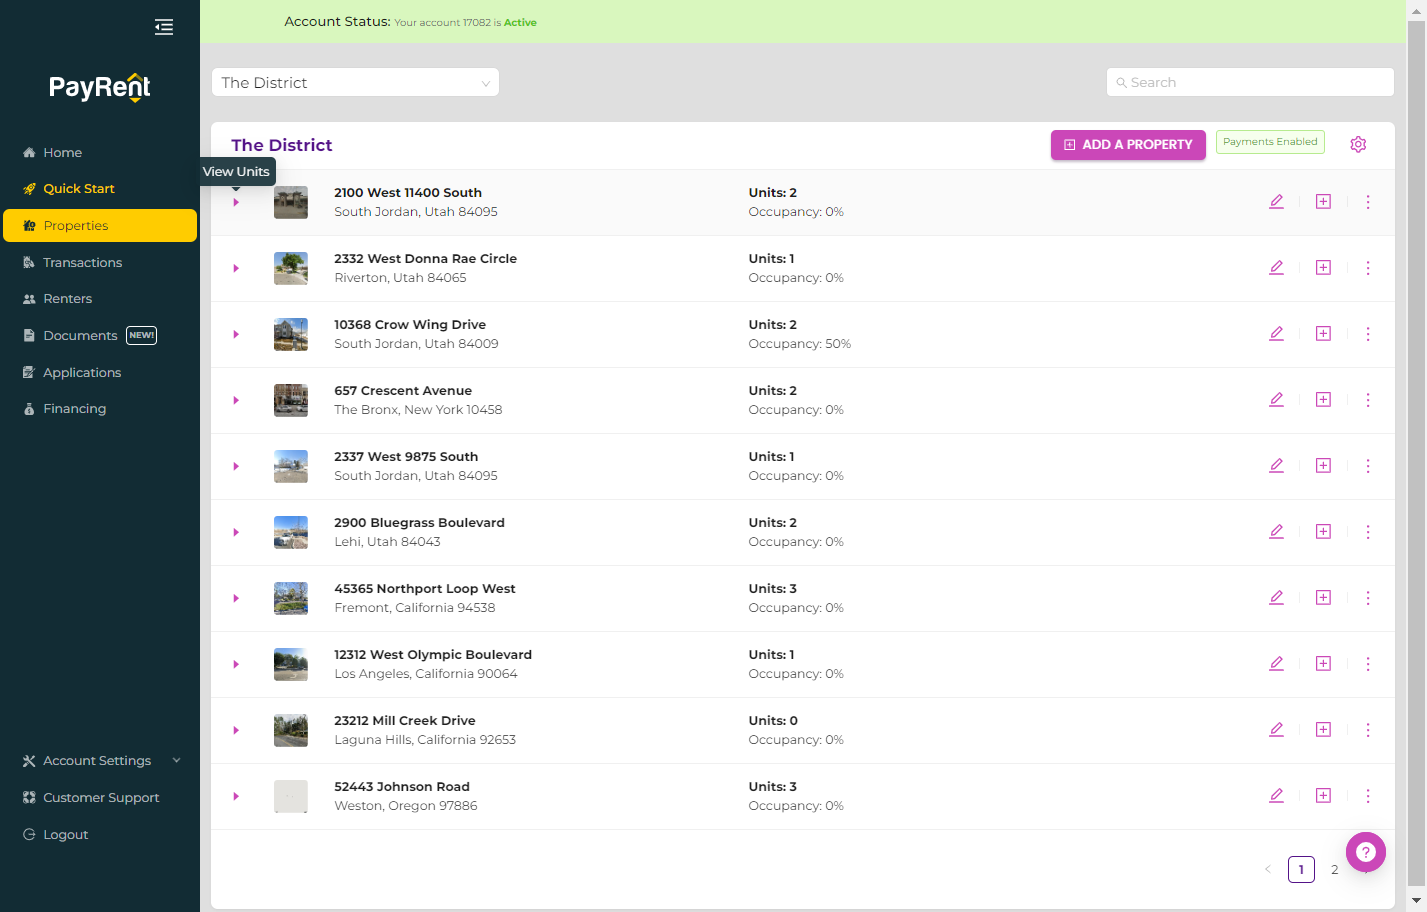Edit 657 Crescent Avenue property
1427x912 pixels.
coord(1276,400)
